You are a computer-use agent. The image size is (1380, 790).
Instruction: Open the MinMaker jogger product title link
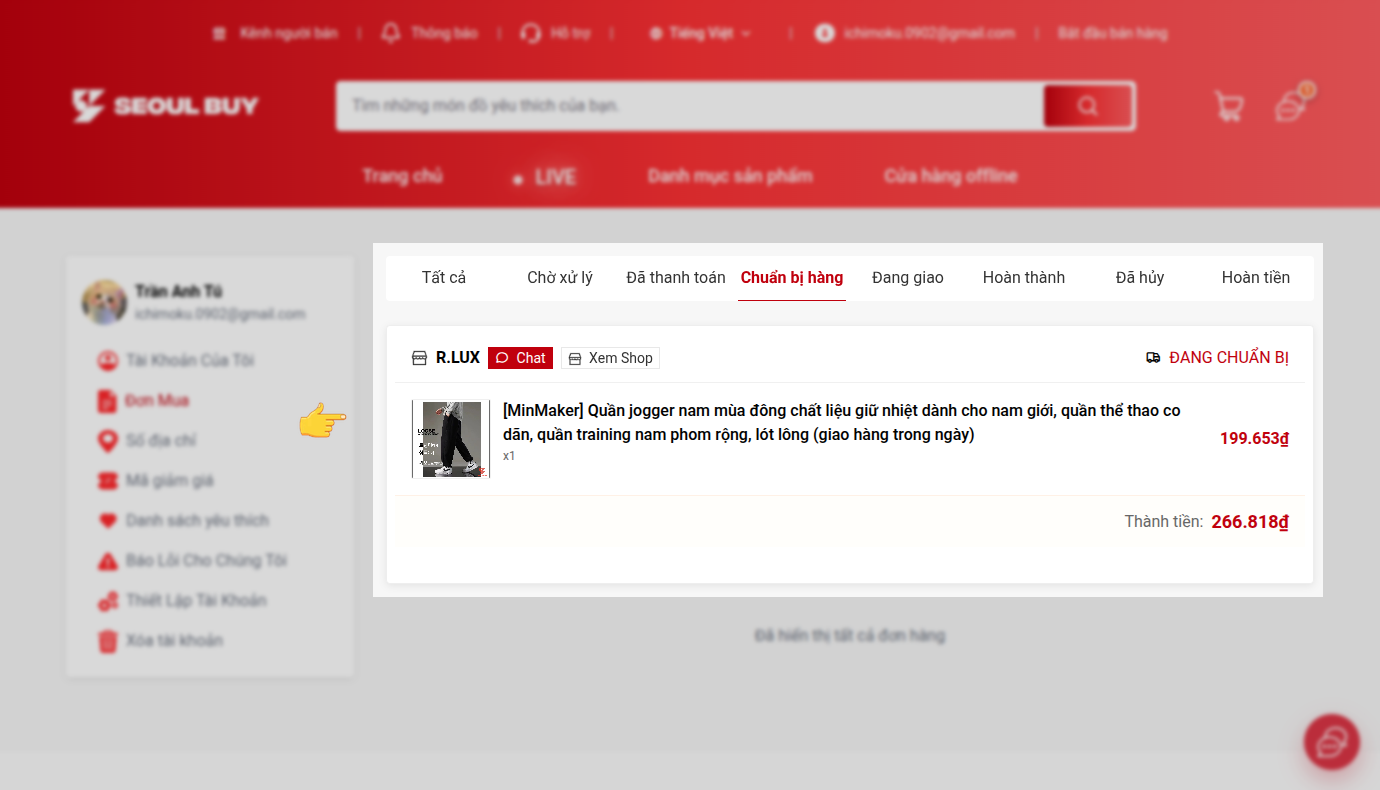pos(840,423)
